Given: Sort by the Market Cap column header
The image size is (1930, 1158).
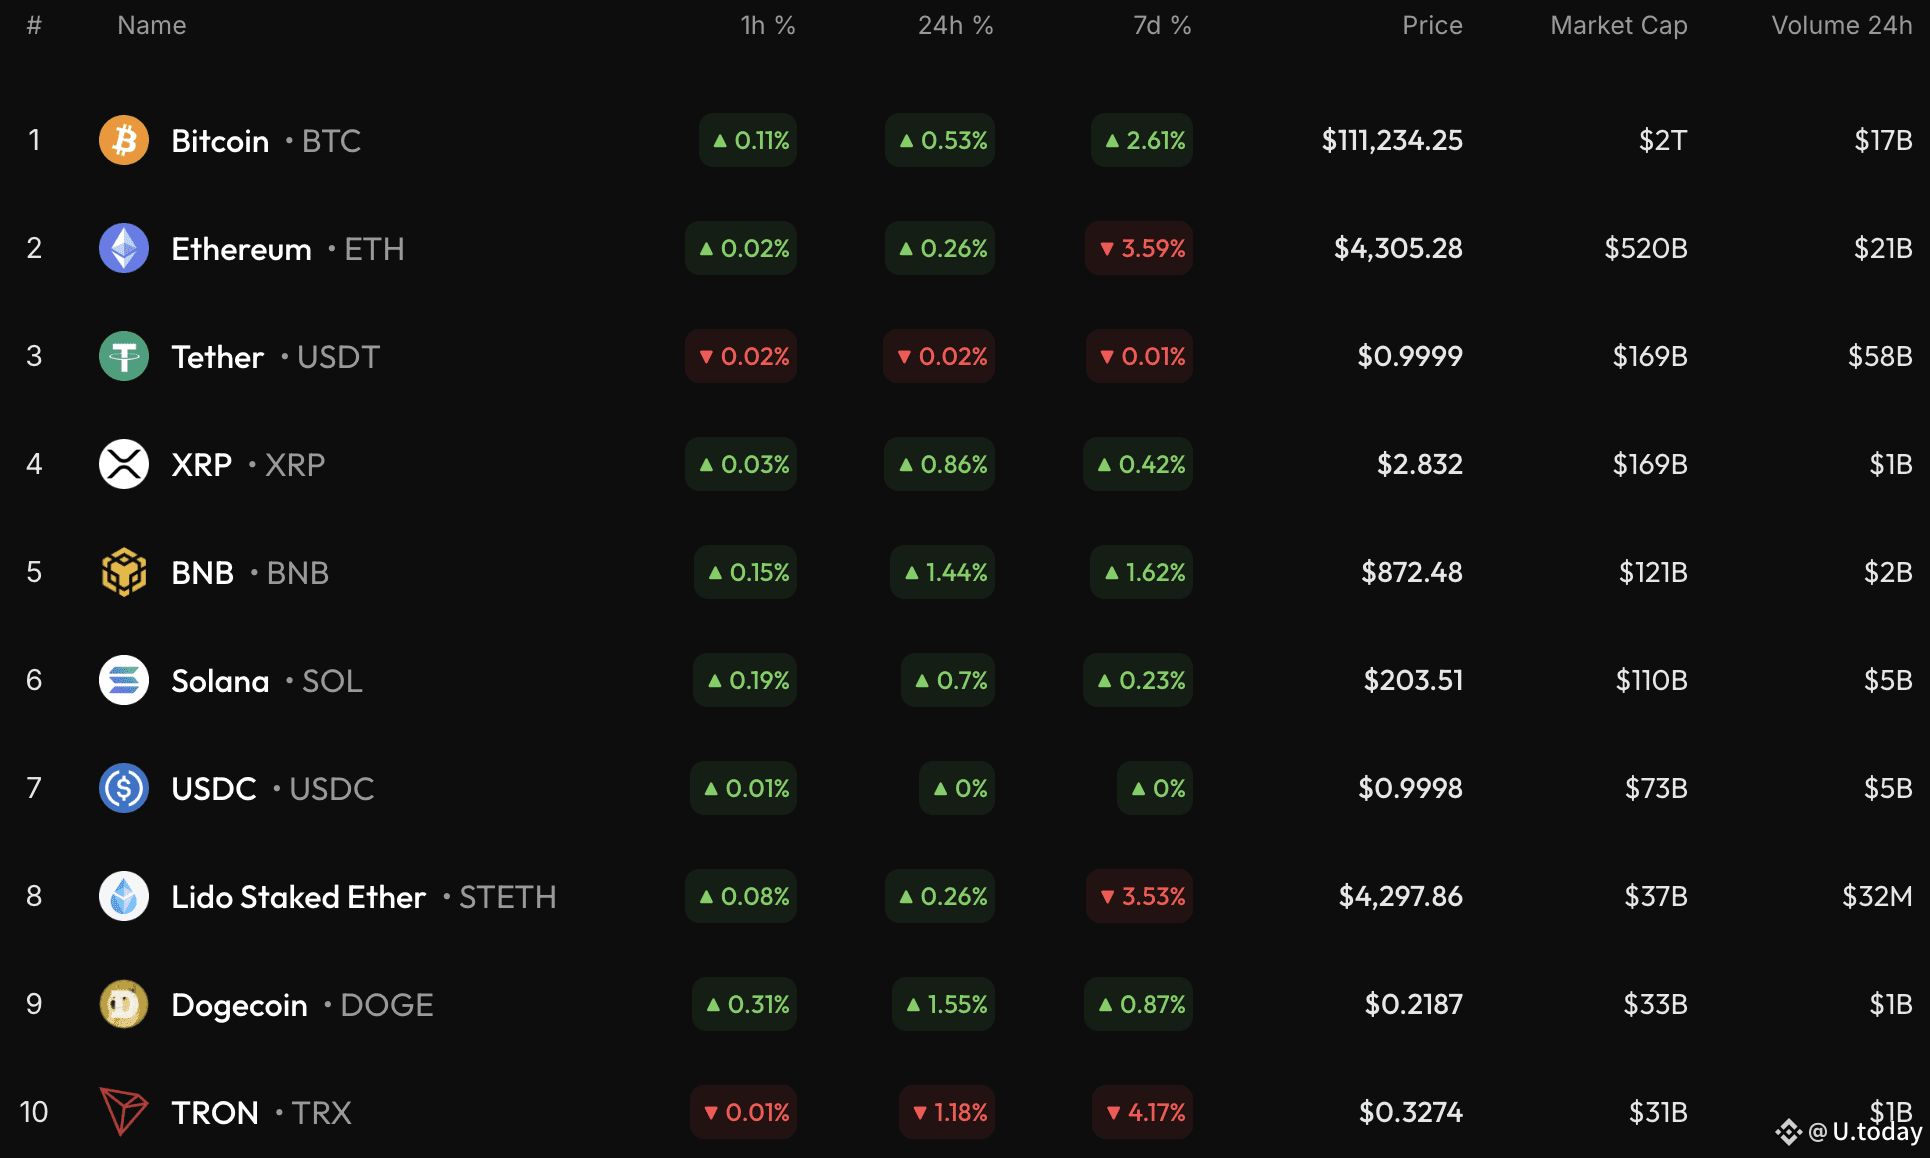Looking at the screenshot, I should click(1619, 25).
